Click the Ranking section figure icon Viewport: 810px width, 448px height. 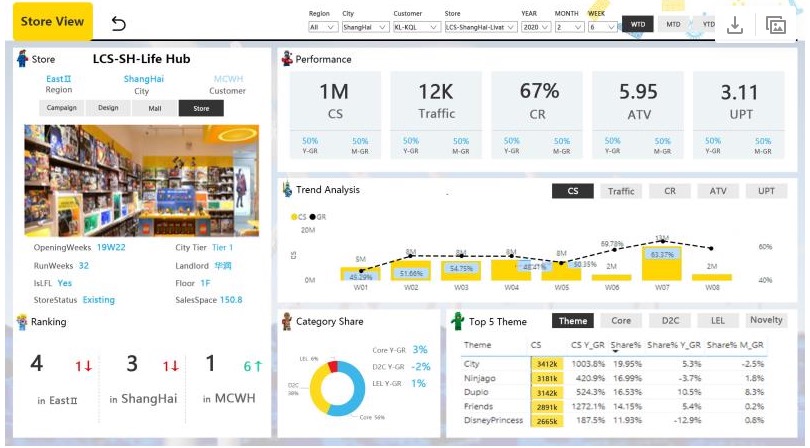click(x=23, y=321)
